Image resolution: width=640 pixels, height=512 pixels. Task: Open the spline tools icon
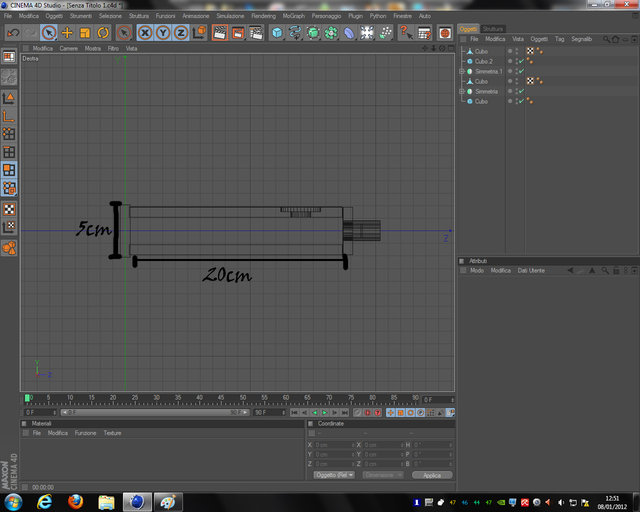(x=295, y=33)
